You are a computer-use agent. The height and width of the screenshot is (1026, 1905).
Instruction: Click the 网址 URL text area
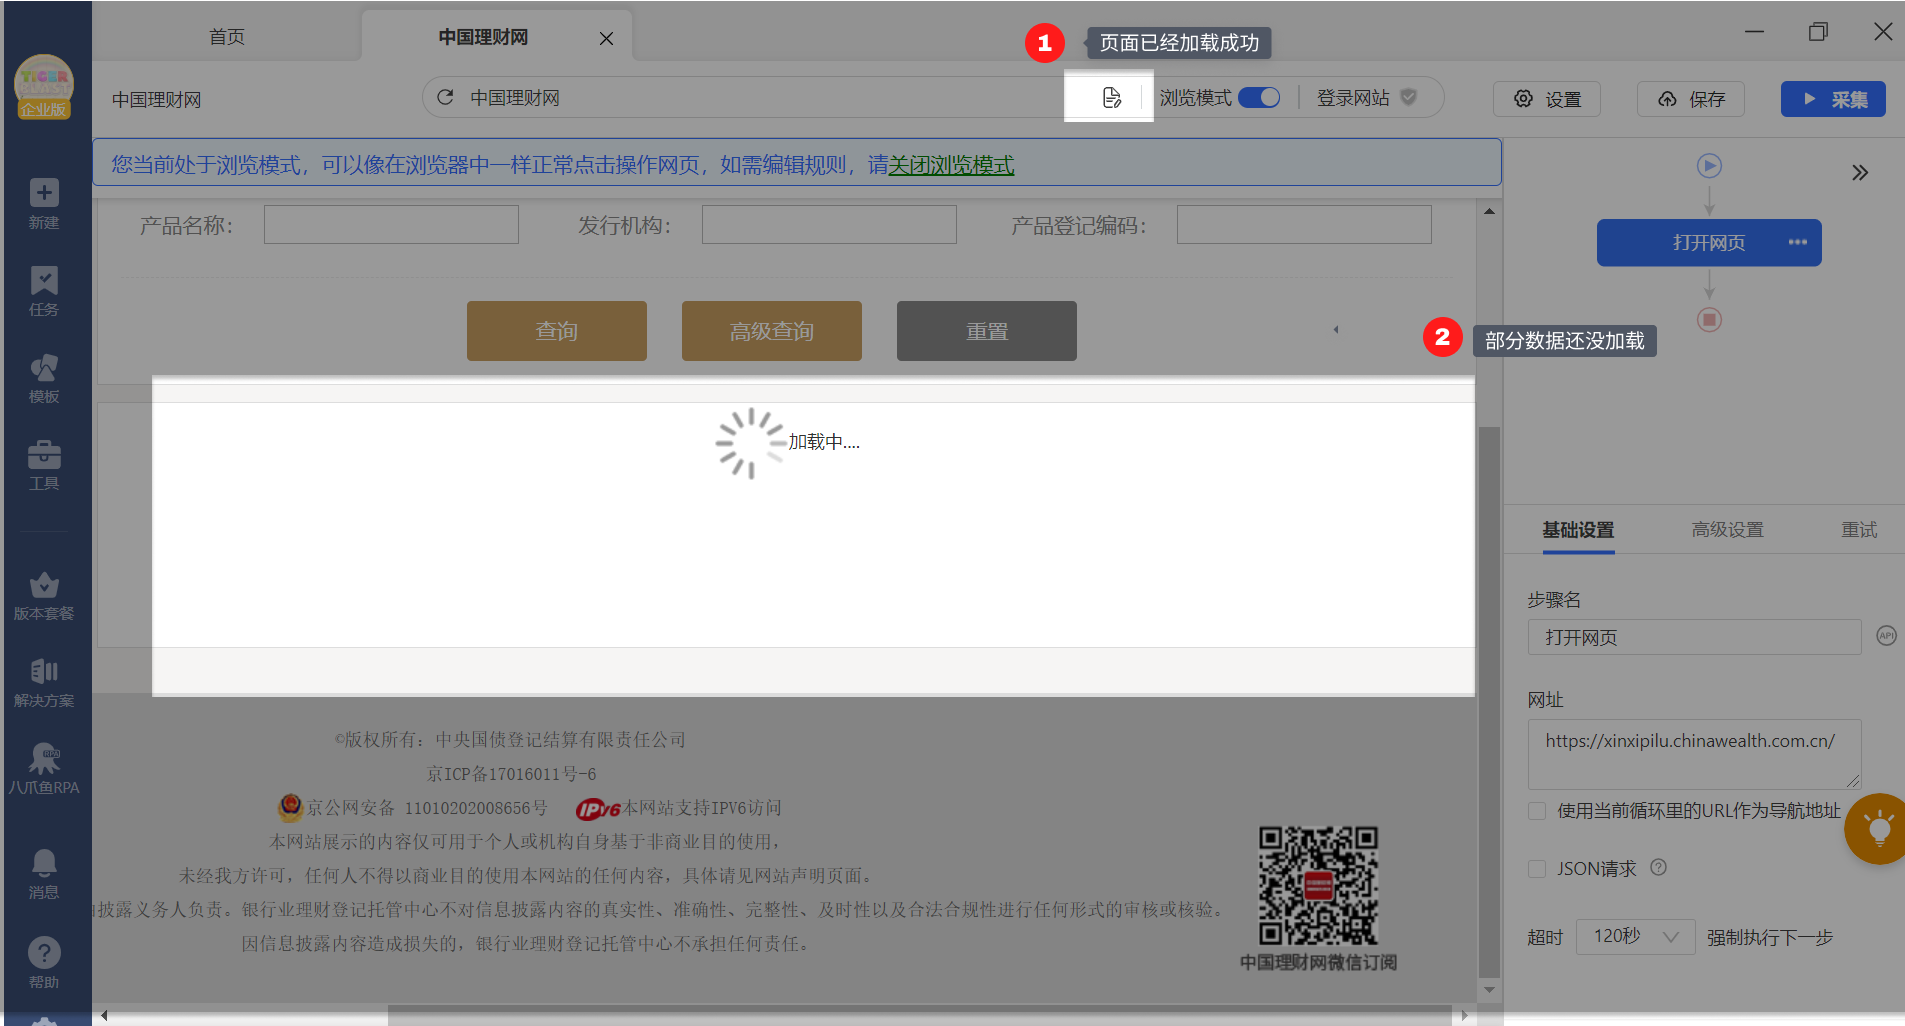(x=1694, y=754)
